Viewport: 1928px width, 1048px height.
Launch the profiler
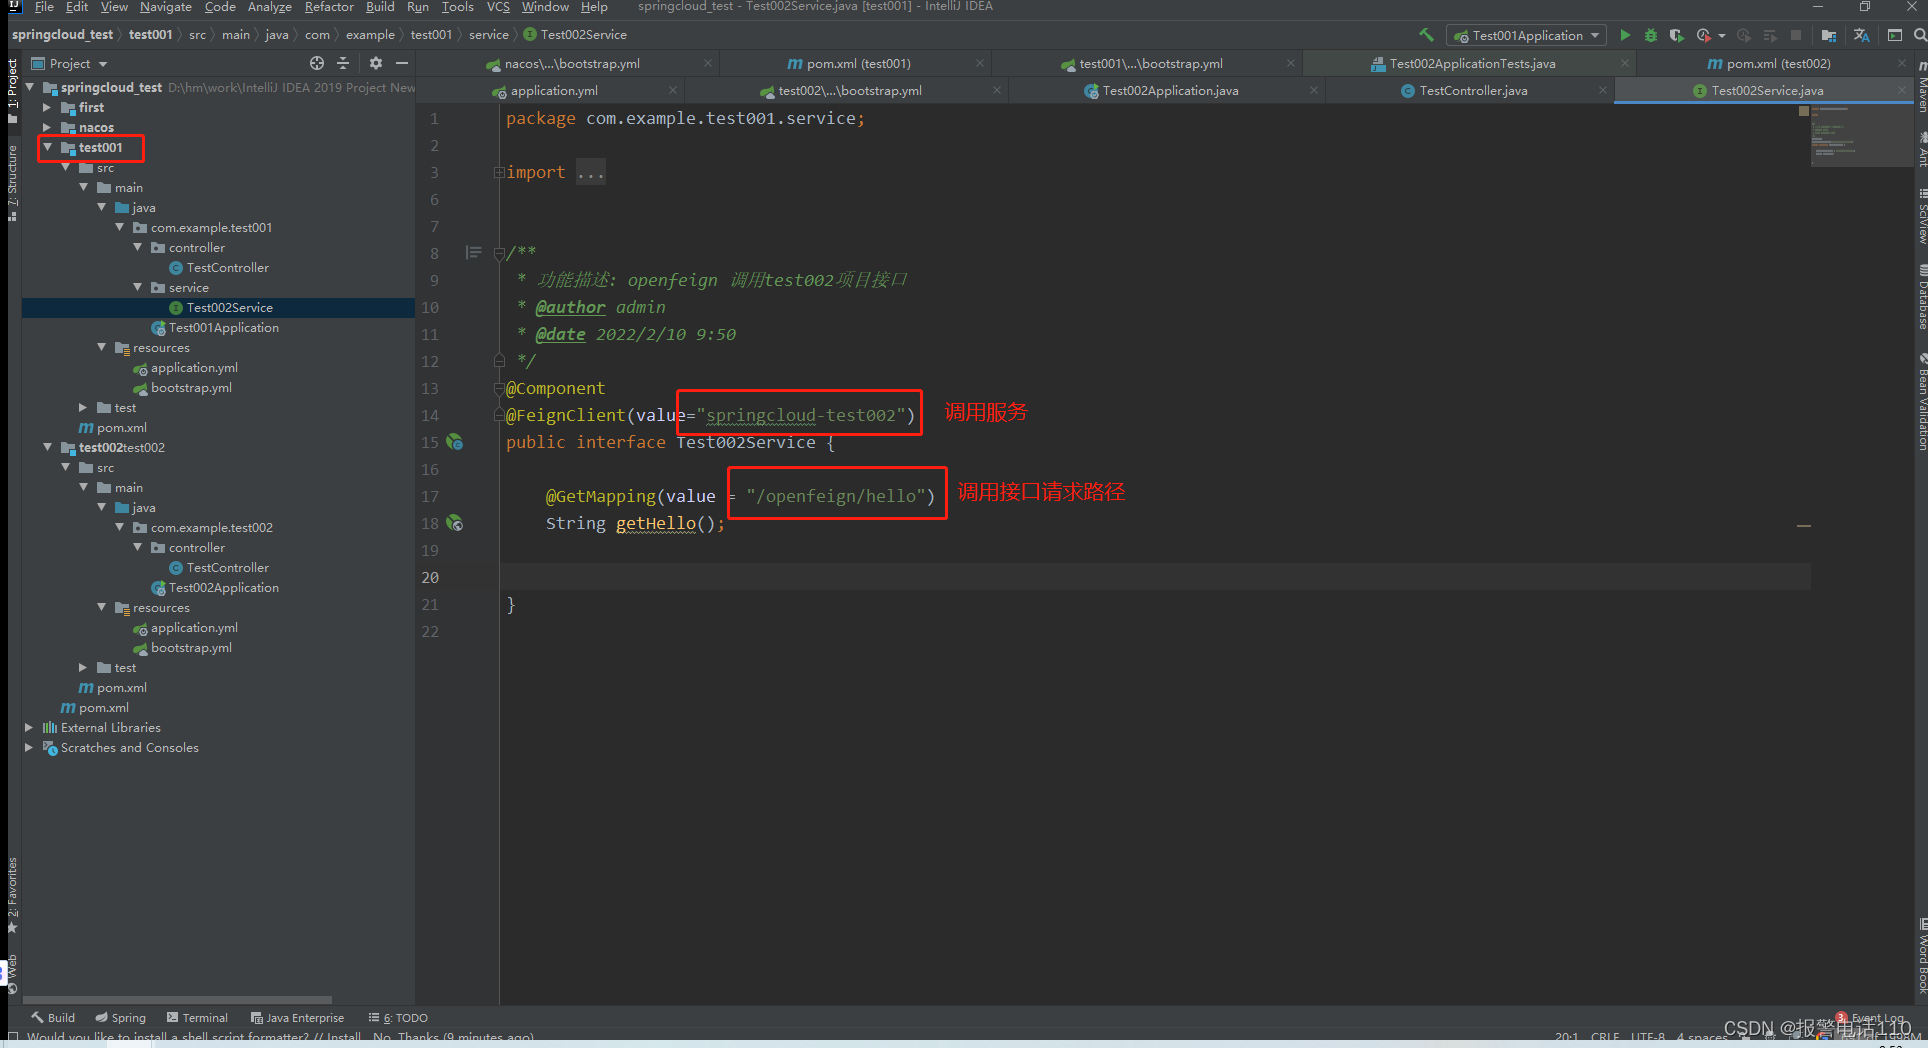(x=1703, y=34)
